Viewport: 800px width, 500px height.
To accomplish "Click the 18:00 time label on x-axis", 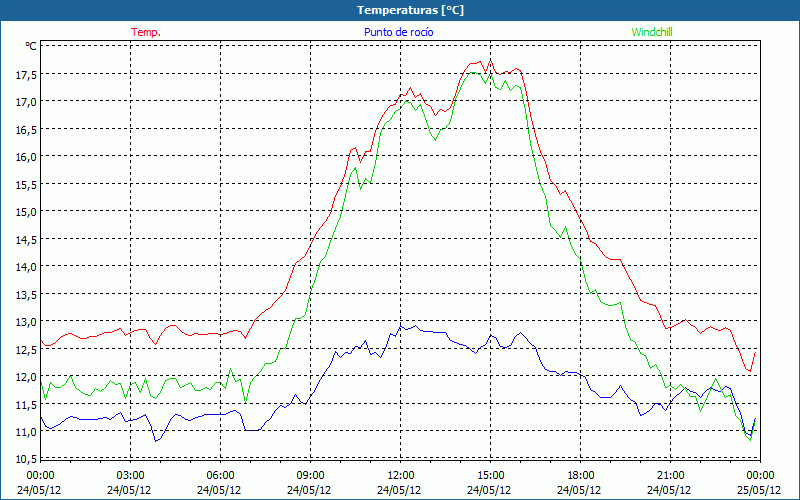I will pos(581,476).
